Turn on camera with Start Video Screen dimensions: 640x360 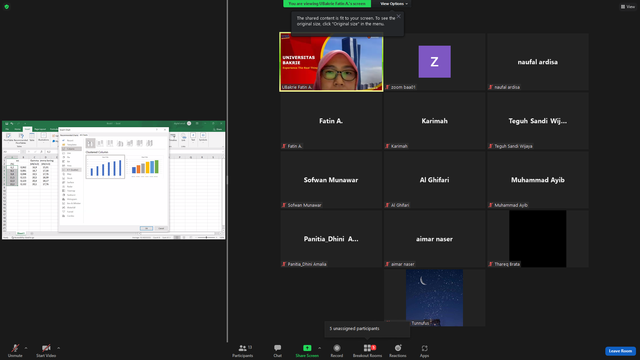click(46, 350)
